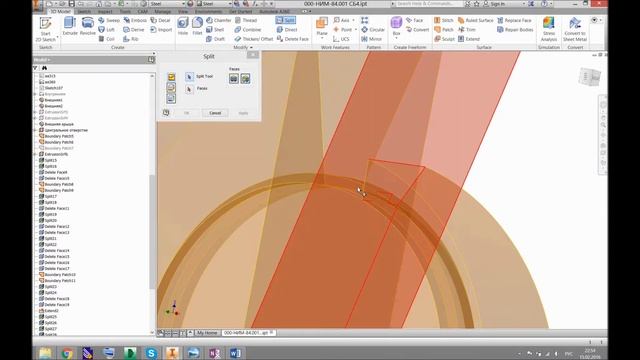Select the Emboss tool
Screen dimensions: 640x360
(x=135, y=20)
